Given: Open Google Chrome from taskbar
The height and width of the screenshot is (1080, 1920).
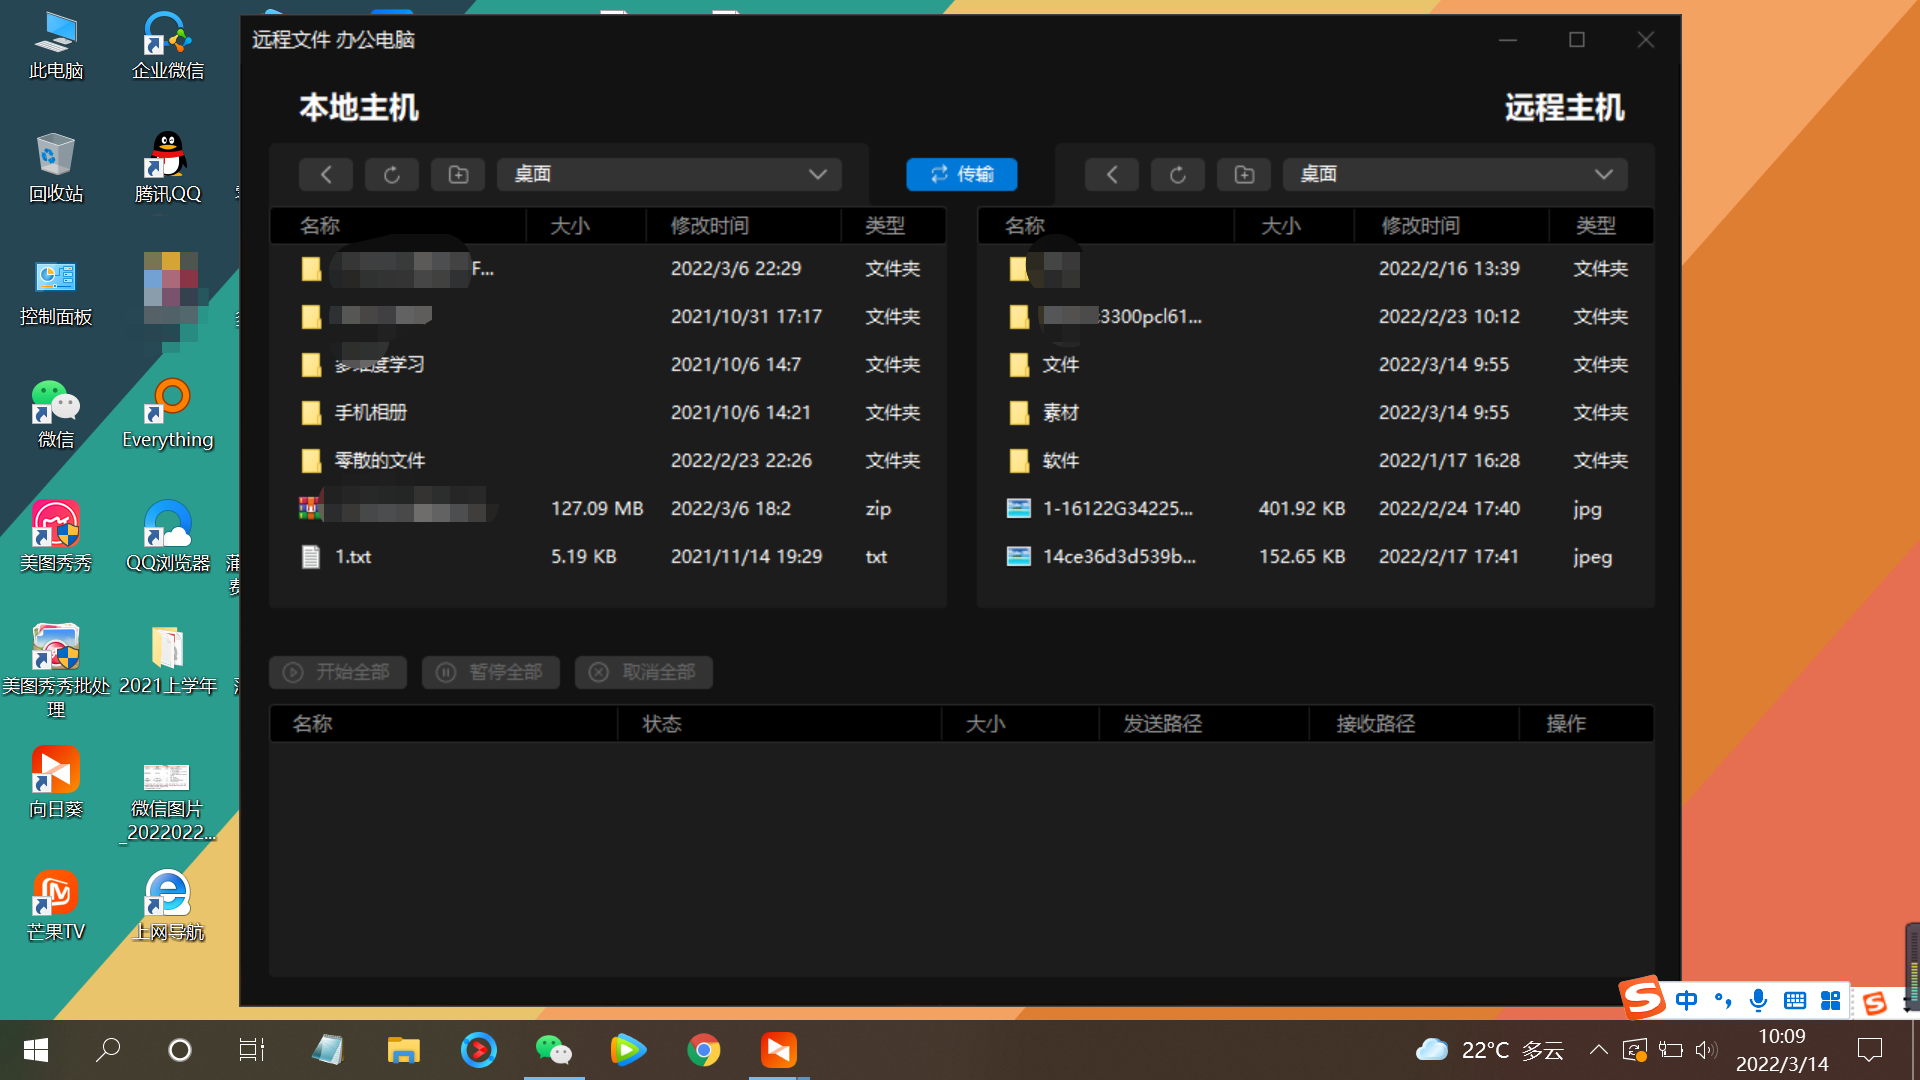Looking at the screenshot, I should click(x=703, y=1050).
